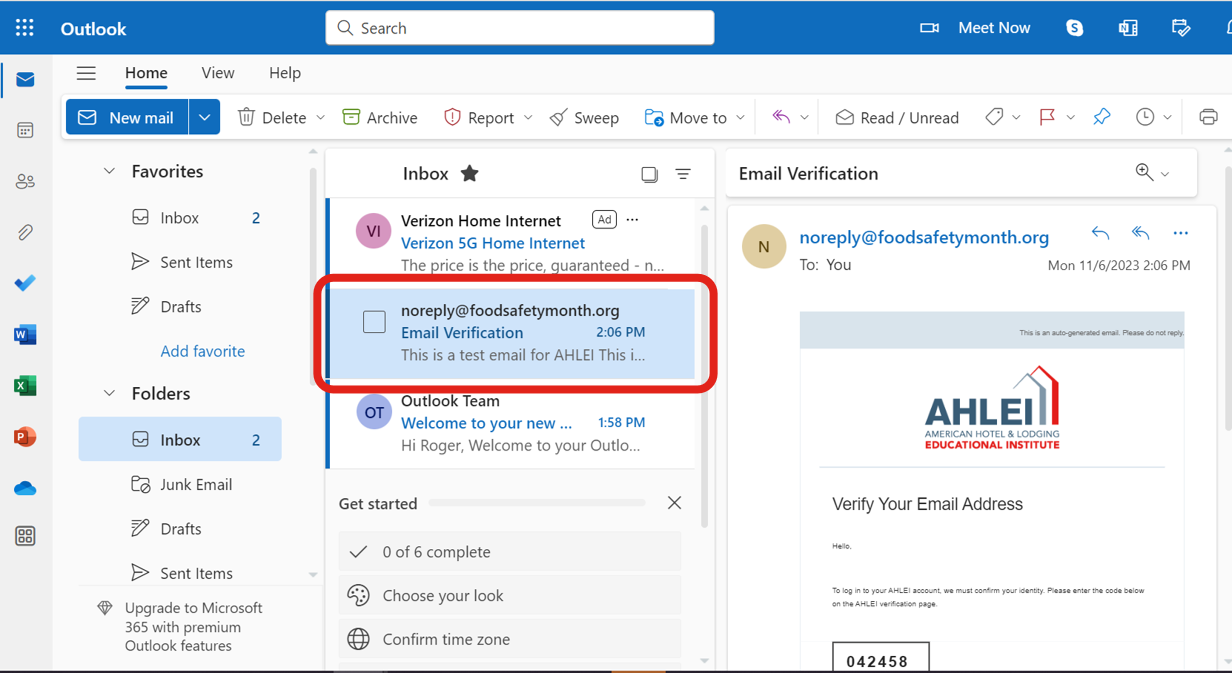Archive the selected message
The image size is (1232, 673).
click(x=380, y=117)
